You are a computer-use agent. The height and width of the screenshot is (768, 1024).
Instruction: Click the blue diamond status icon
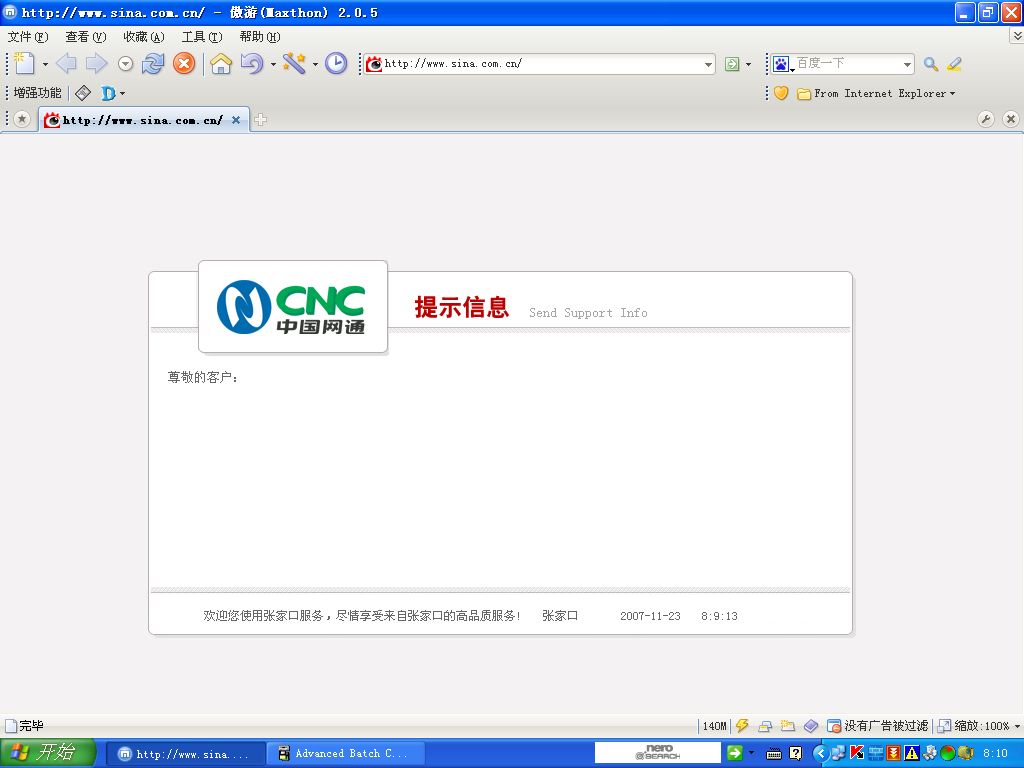click(x=810, y=726)
